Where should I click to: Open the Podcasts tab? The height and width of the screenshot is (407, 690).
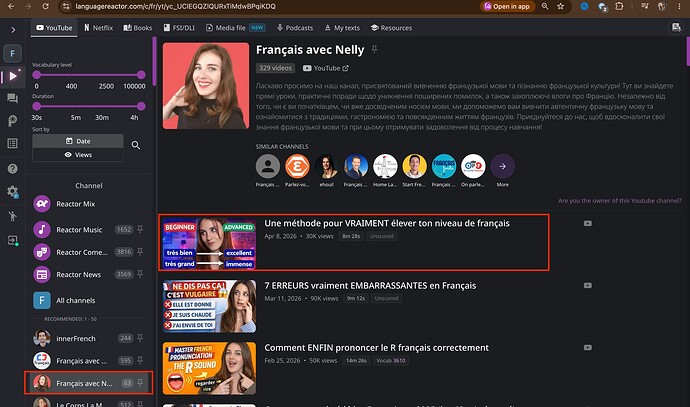click(295, 28)
